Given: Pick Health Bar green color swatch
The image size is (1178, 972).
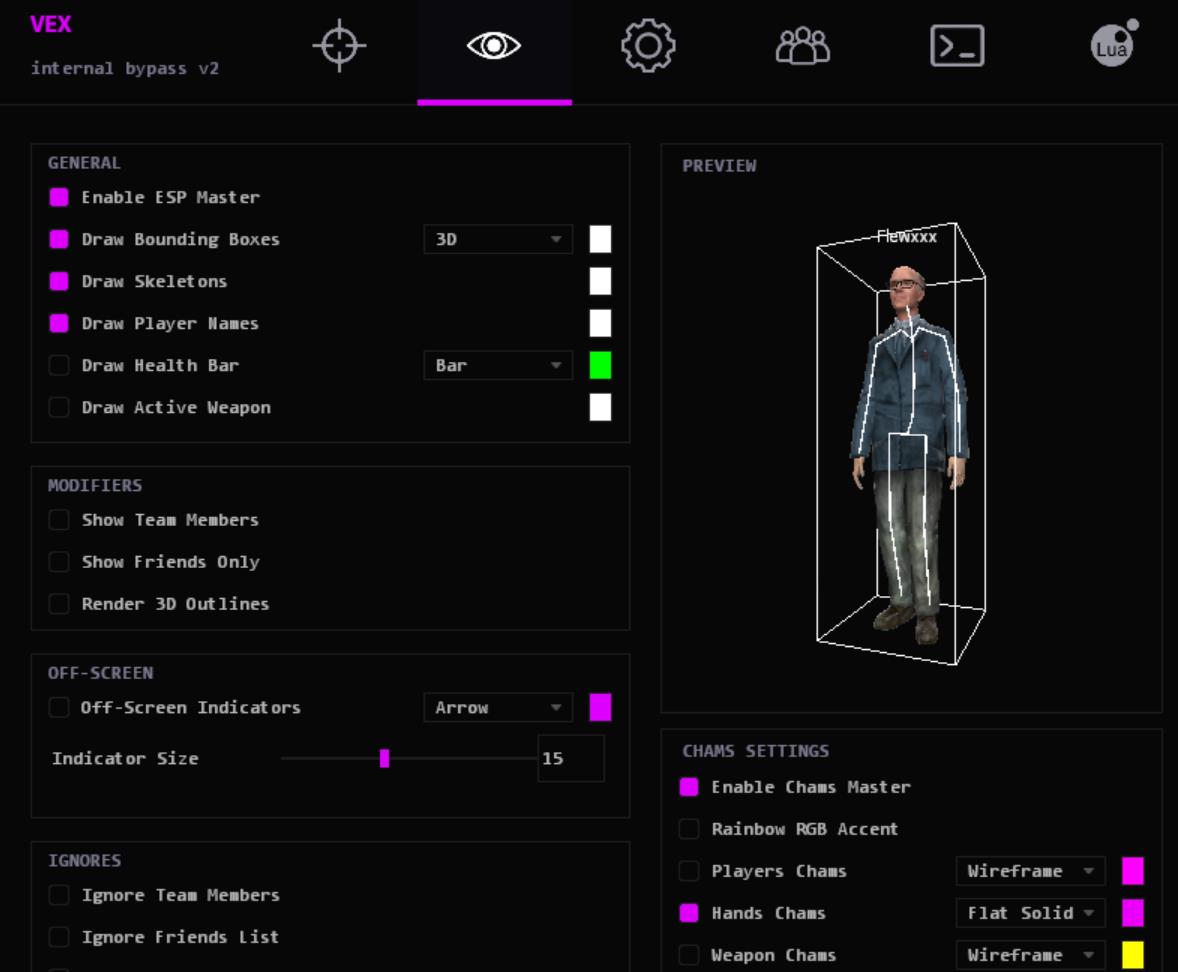Looking at the screenshot, I should coord(600,365).
